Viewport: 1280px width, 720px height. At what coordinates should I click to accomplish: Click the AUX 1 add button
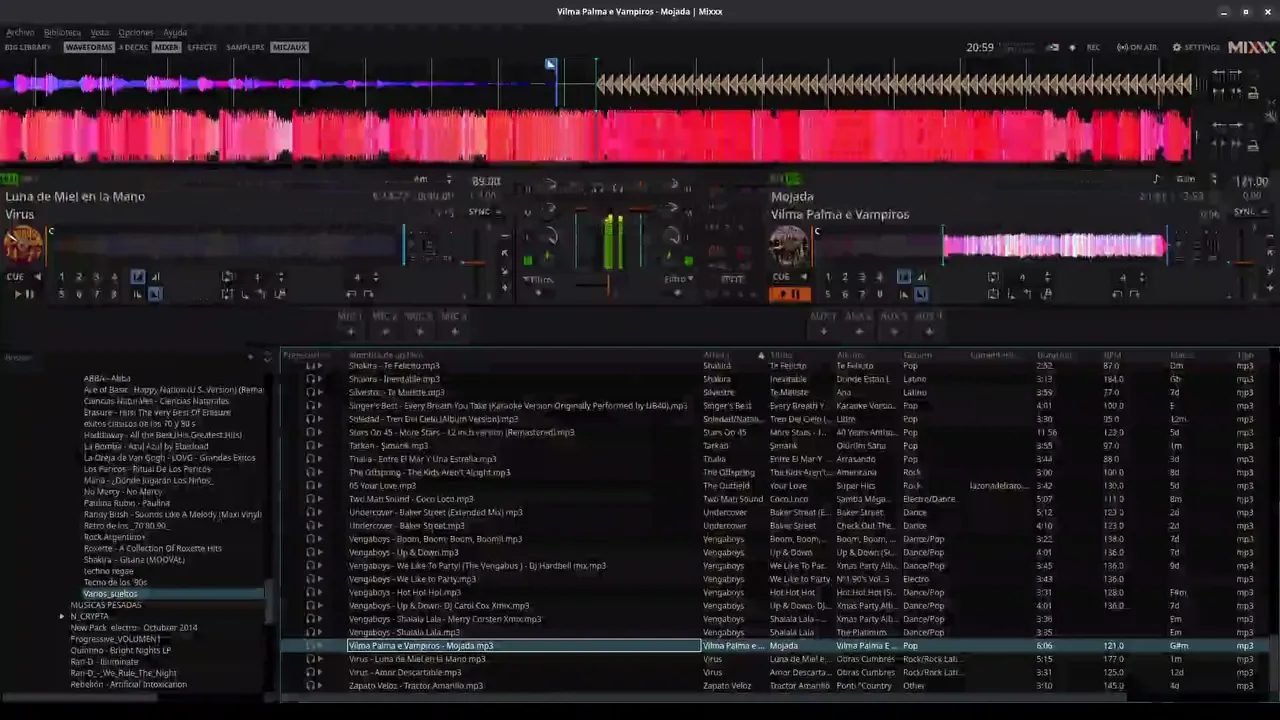(x=823, y=331)
